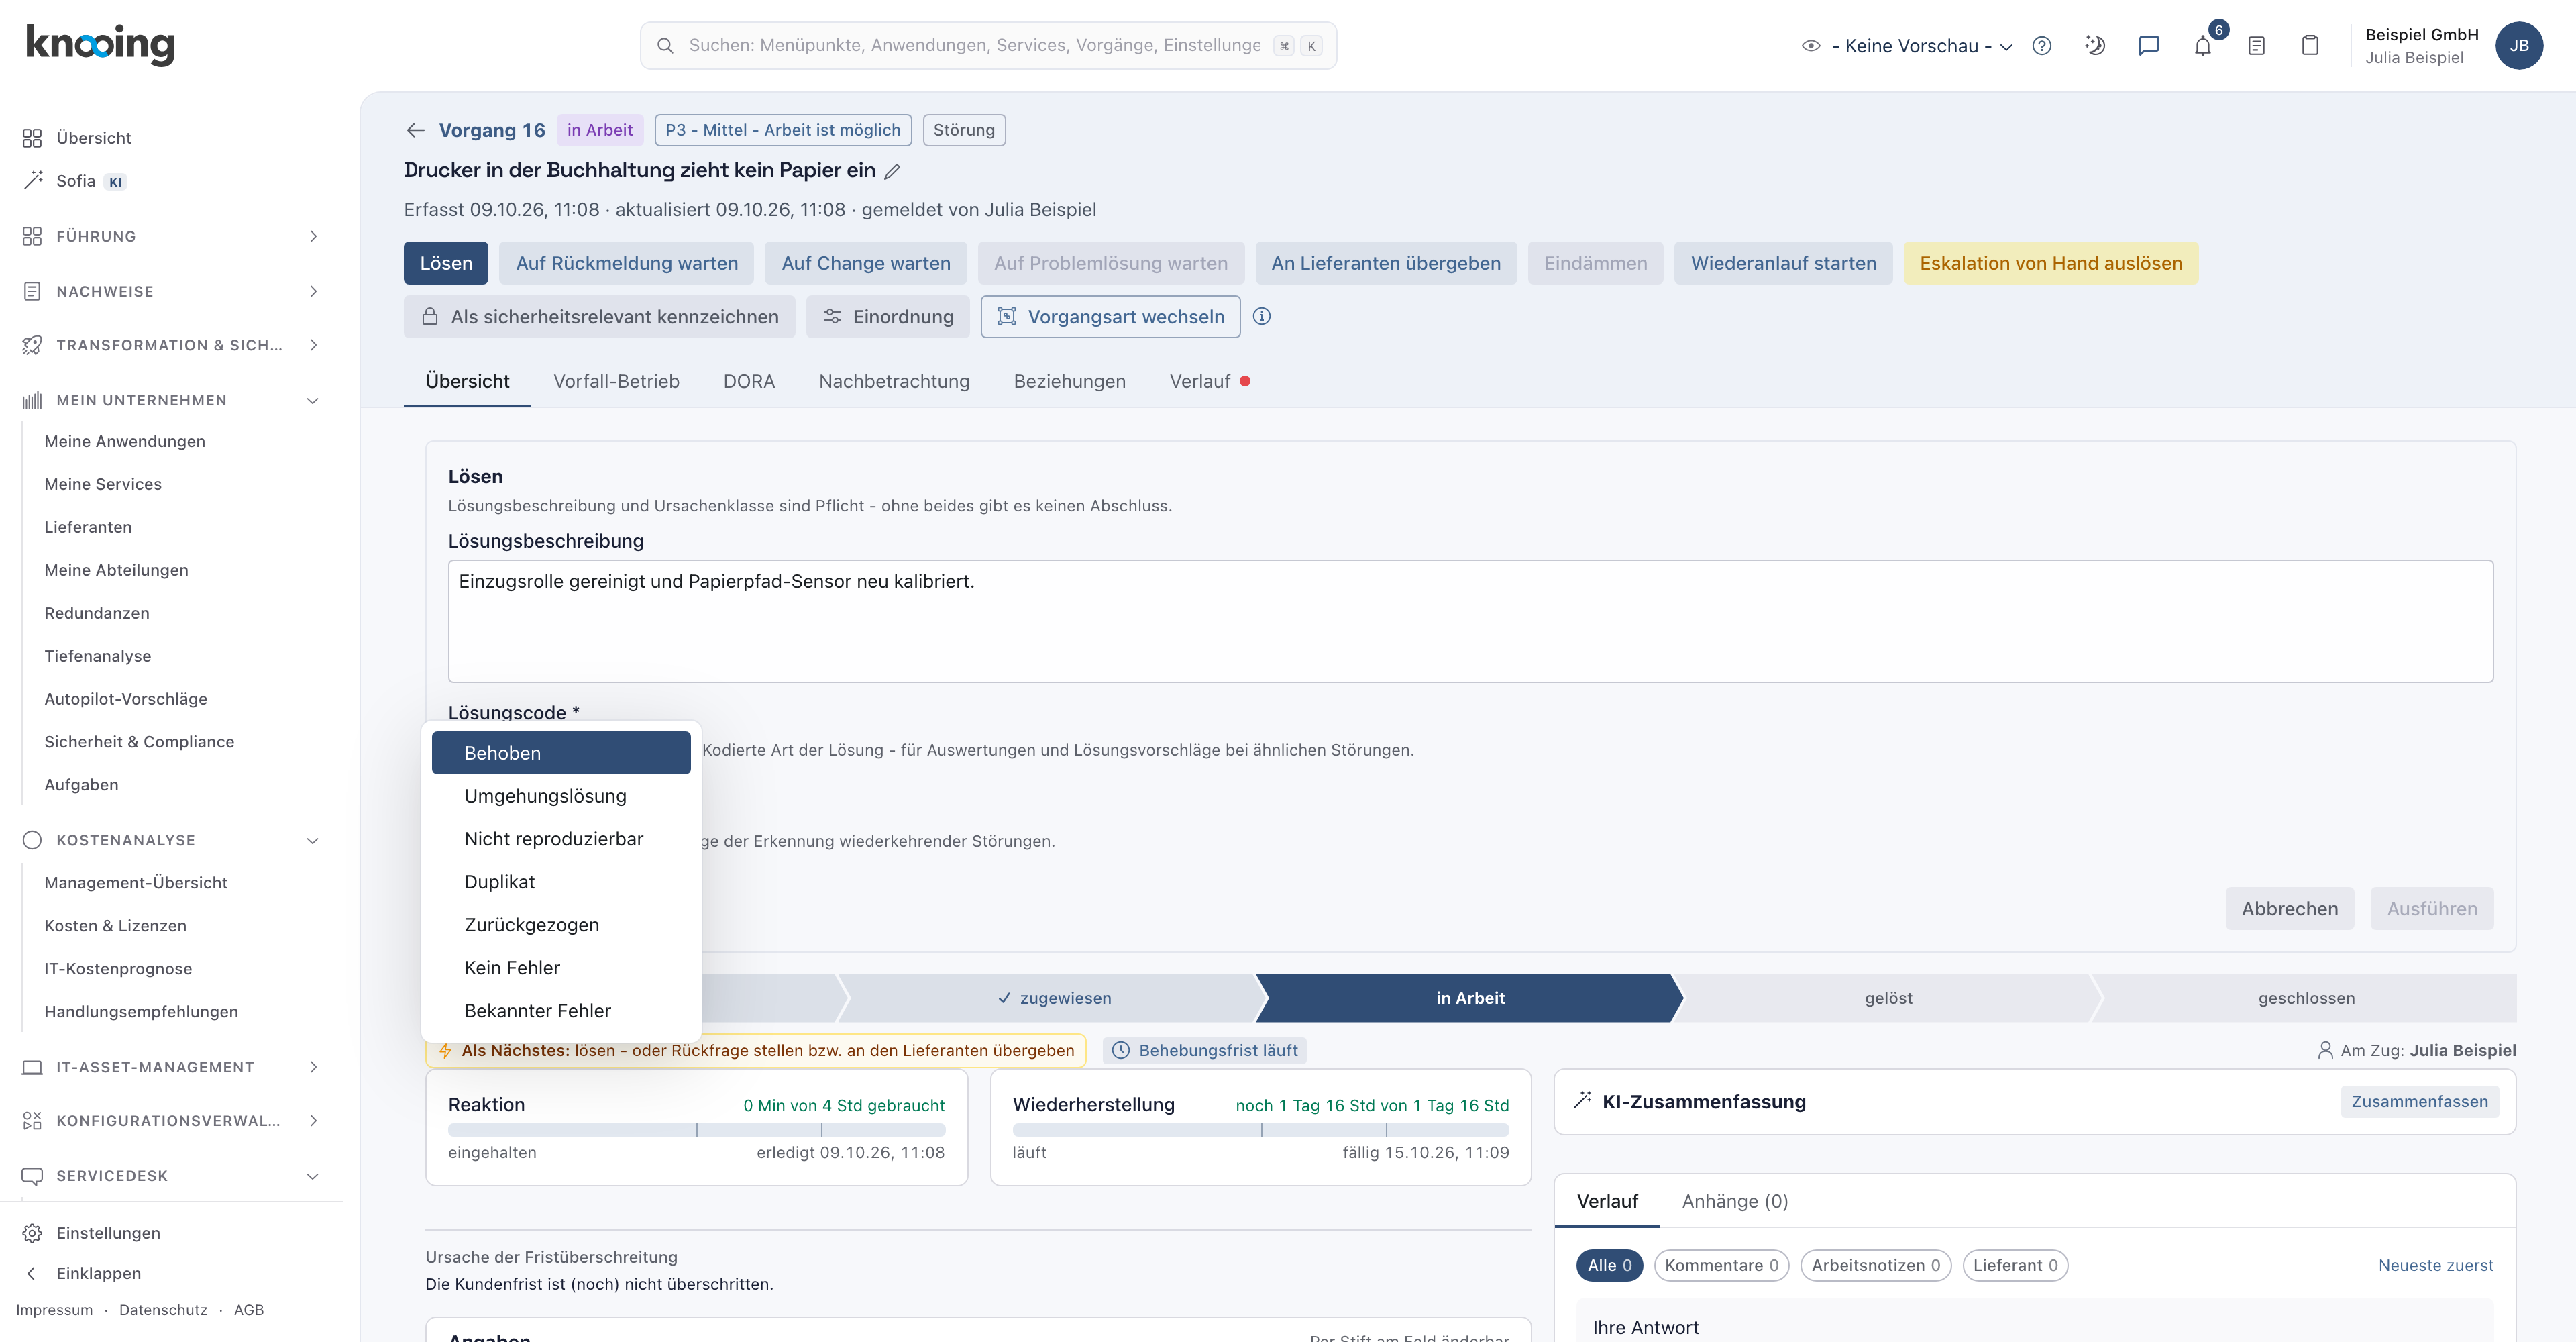Collapse the MEIN UNTERNEHMEN section
The height and width of the screenshot is (1342, 2576).
[172, 400]
